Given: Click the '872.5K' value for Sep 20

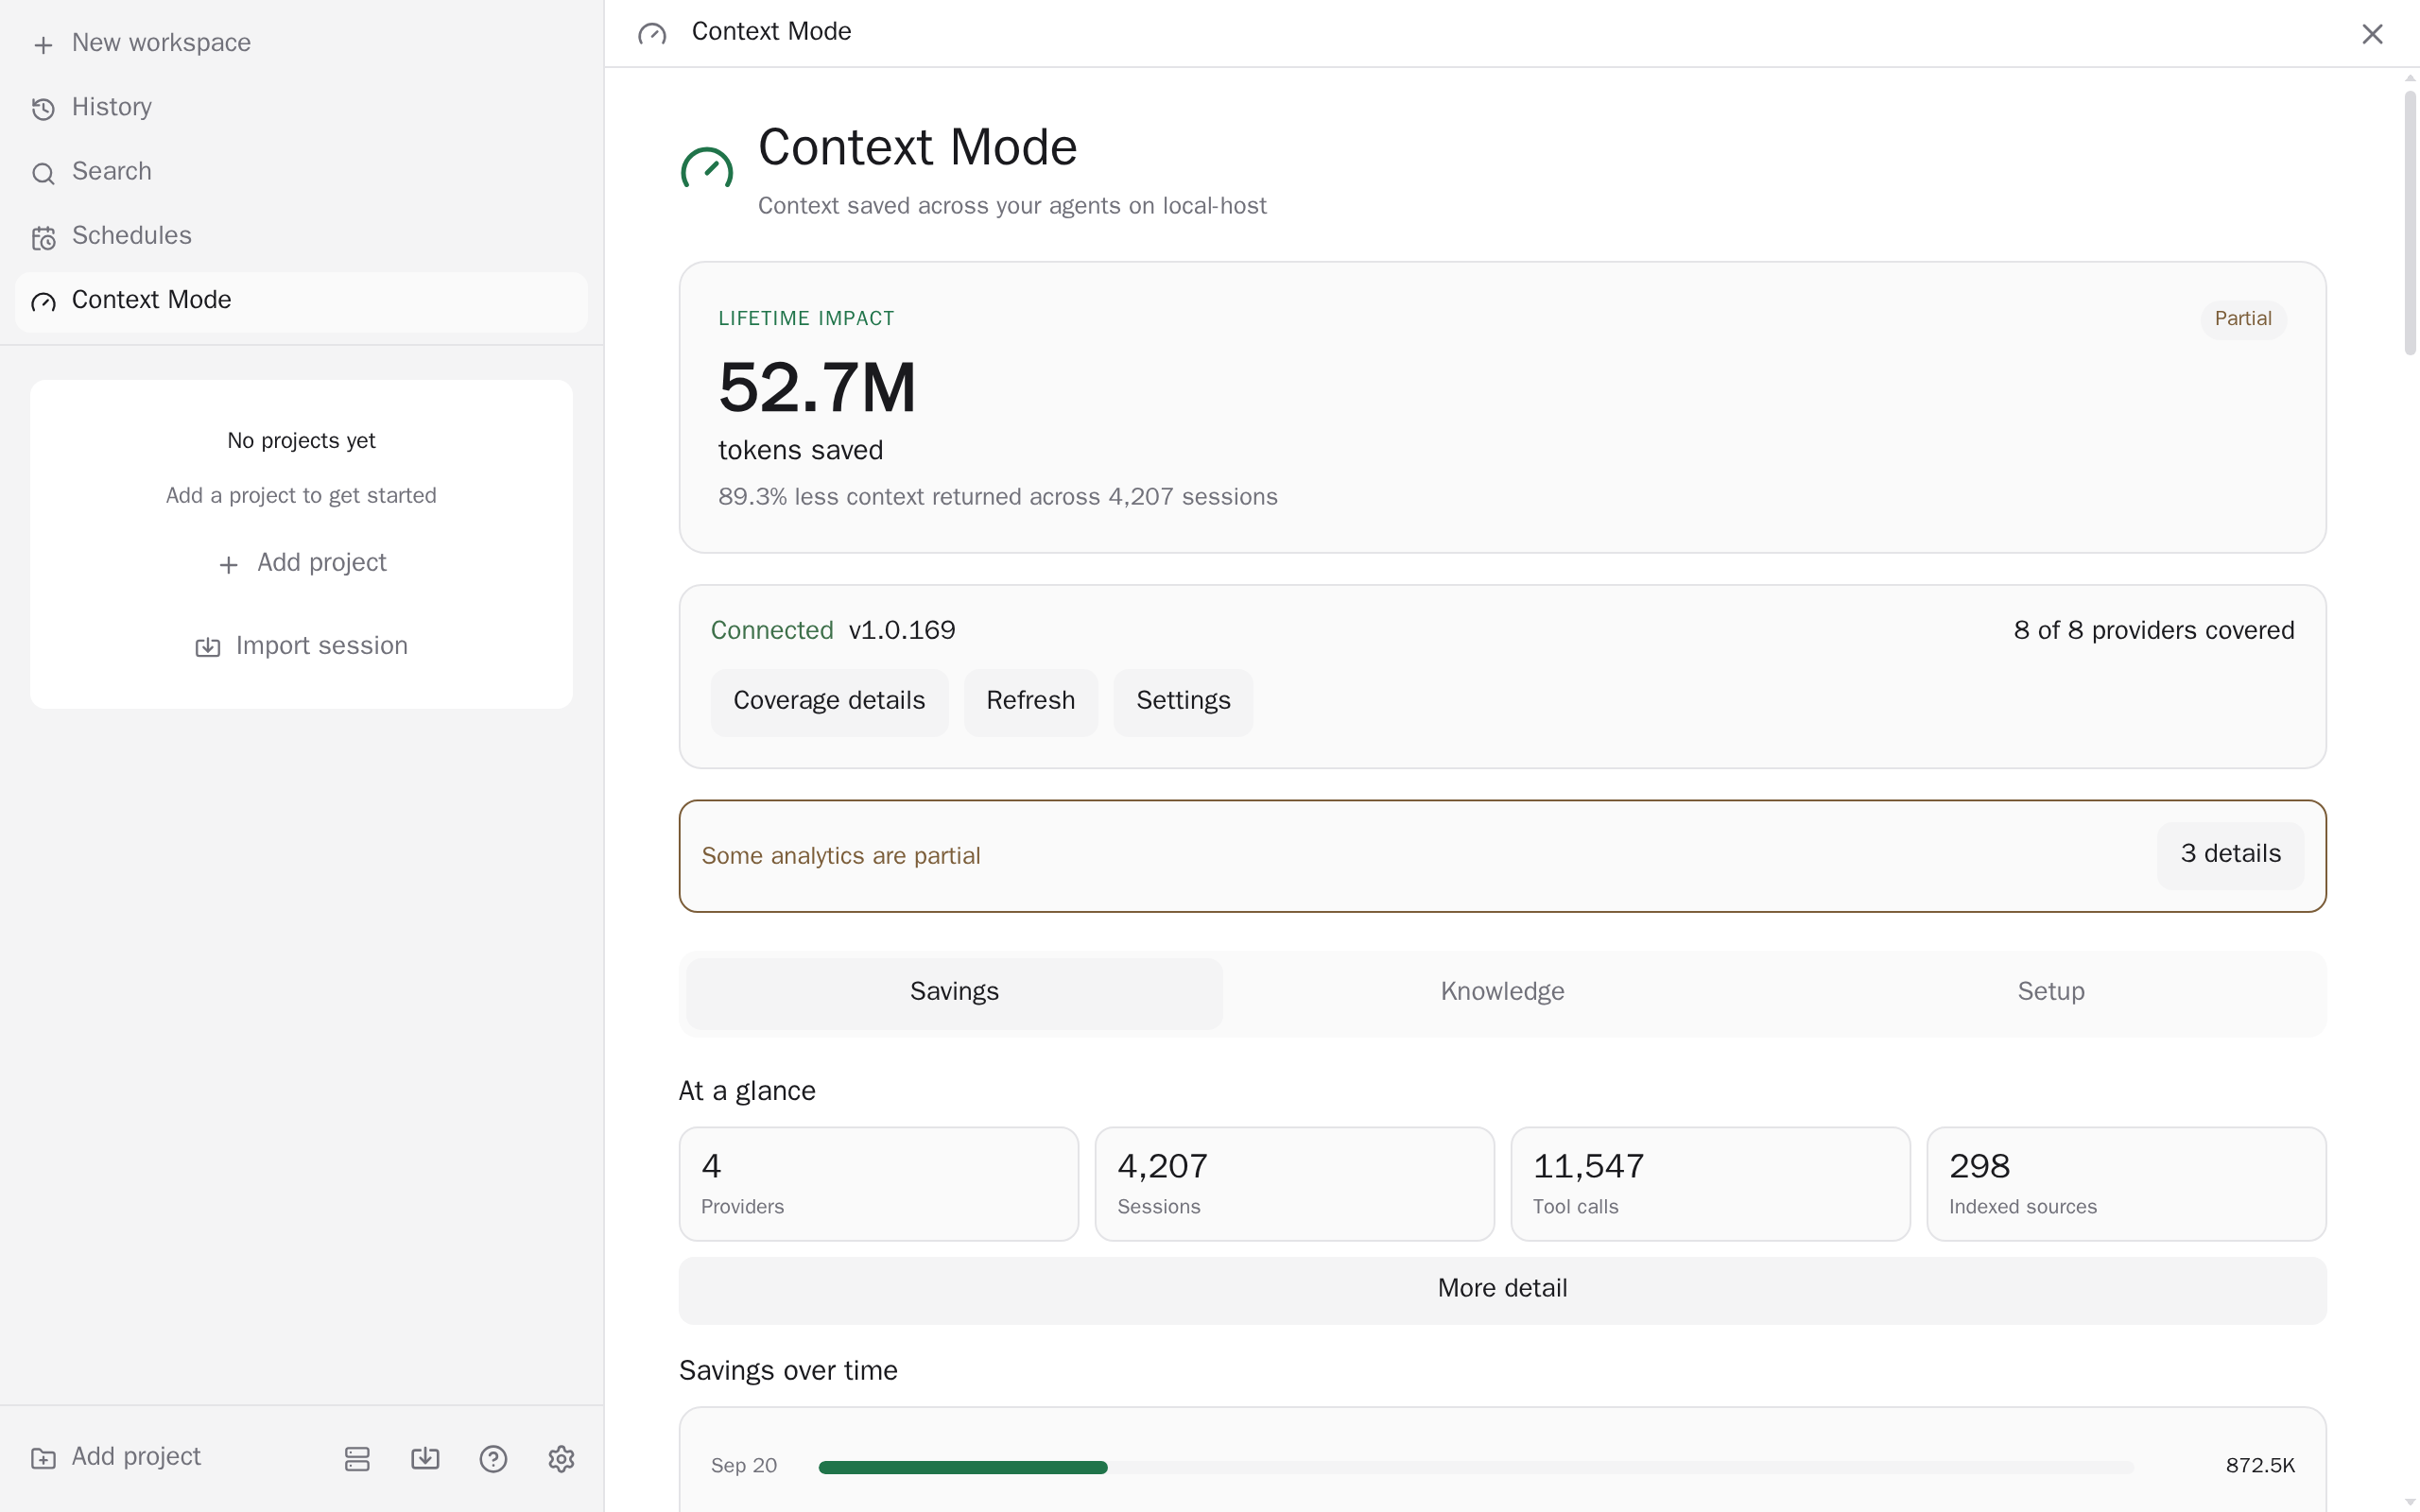Looking at the screenshot, I should [x=2259, y=1466].
